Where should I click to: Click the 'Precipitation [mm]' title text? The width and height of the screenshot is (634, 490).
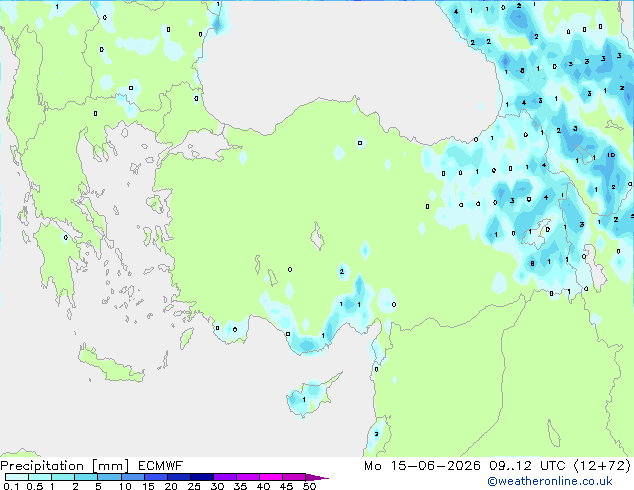click(x=65, y=466)
